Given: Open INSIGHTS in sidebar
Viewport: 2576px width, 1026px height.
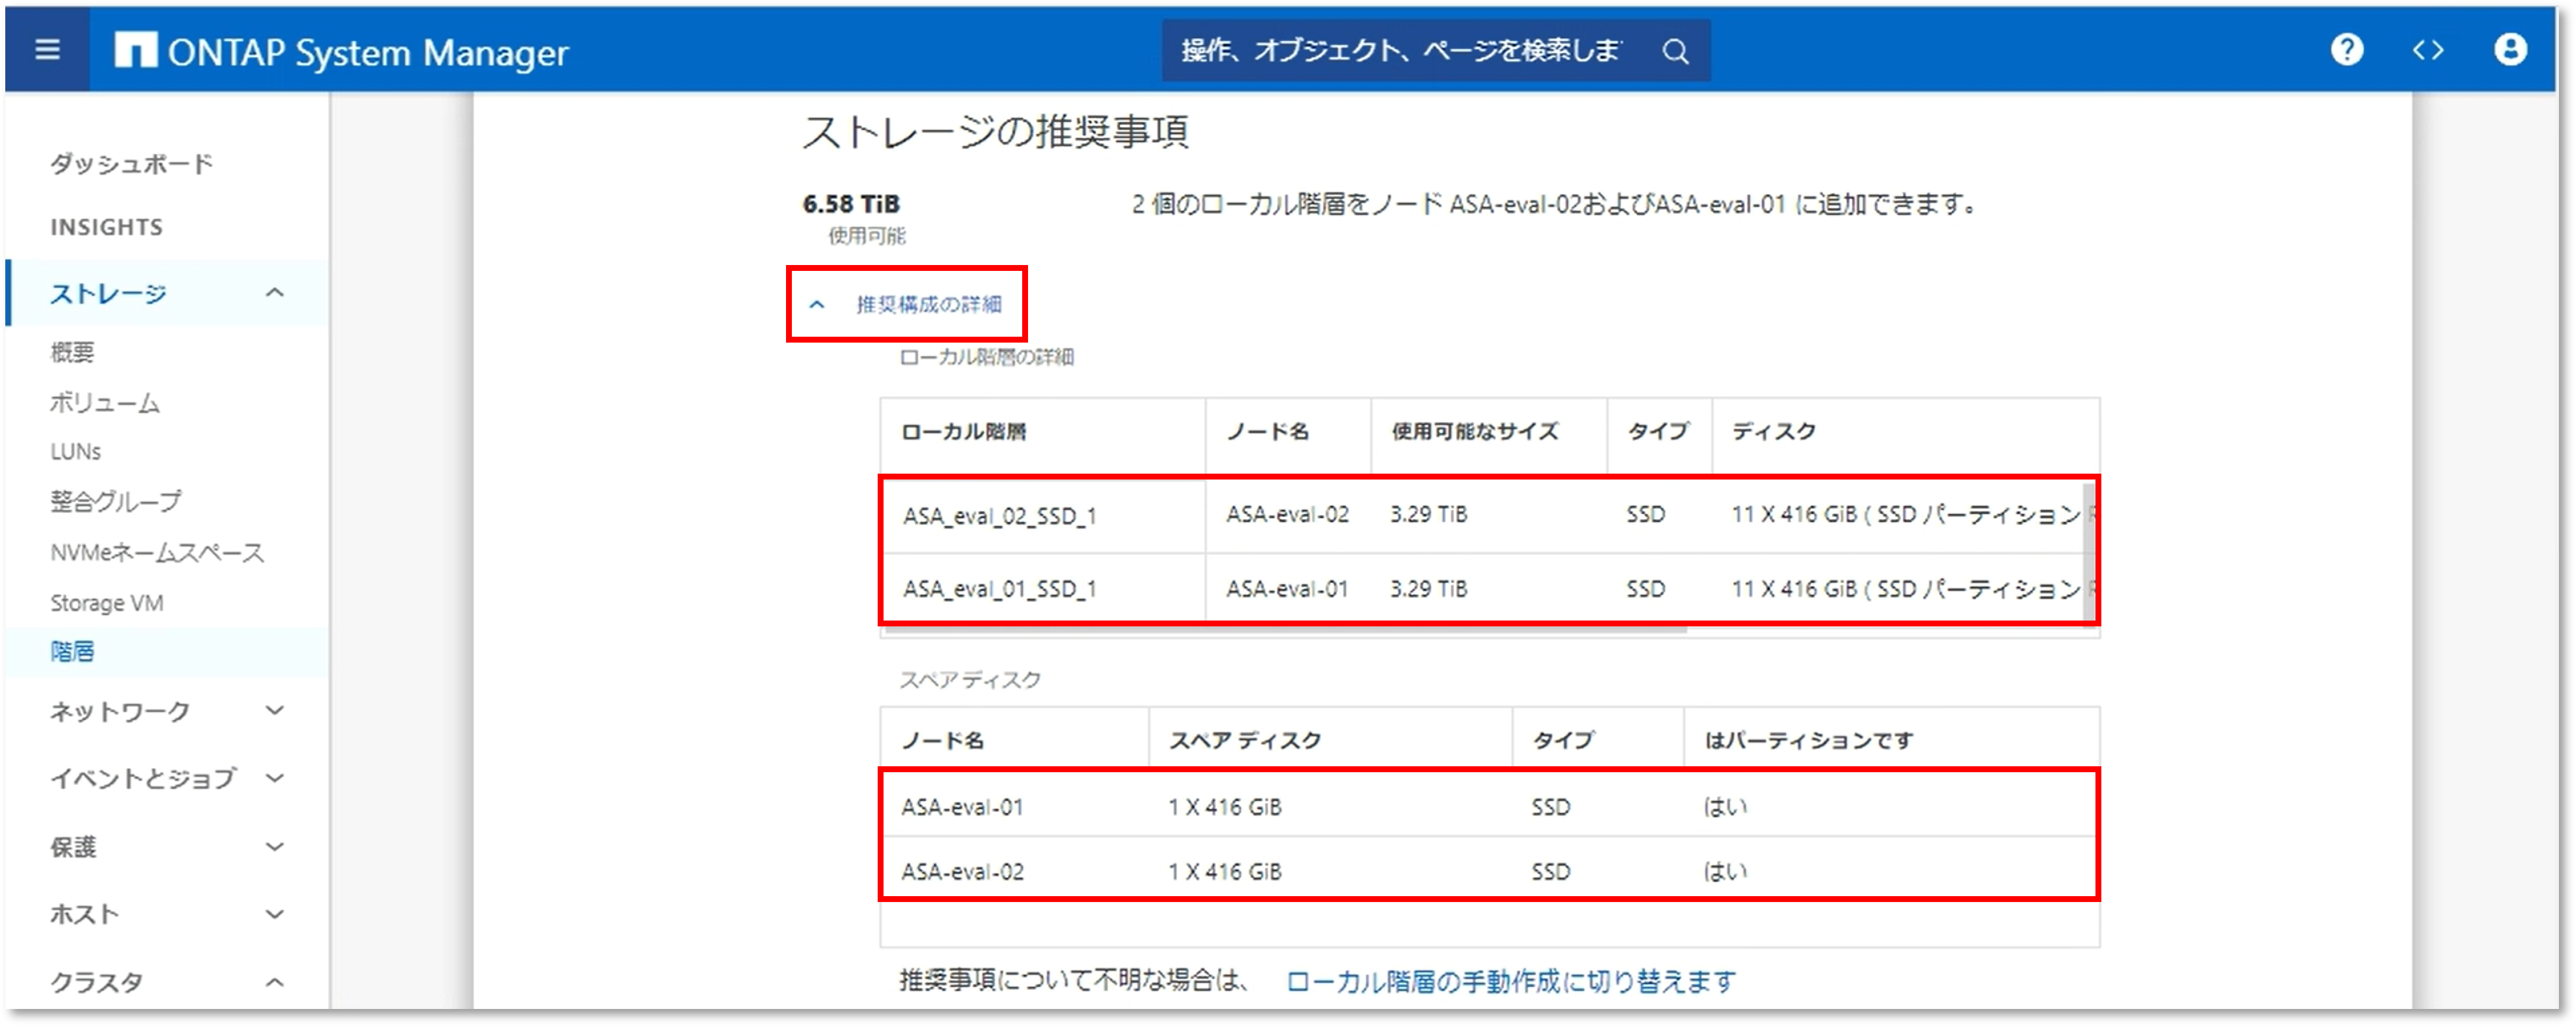Looking at the screenshot, I should point(107,227).
